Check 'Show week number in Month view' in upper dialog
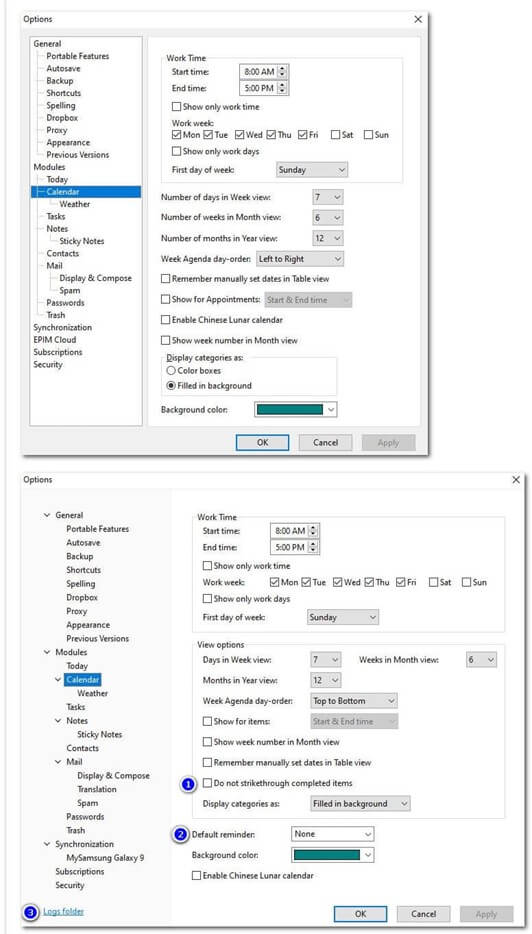532x934 pixels. (165, 341)
